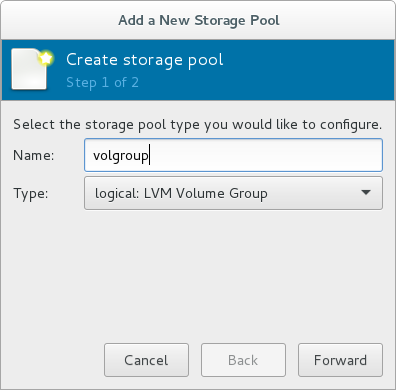This screenshot has height=390, width=396.
Task: Click the Add a New Storage Pool title bar
Action: pos(199,20)
